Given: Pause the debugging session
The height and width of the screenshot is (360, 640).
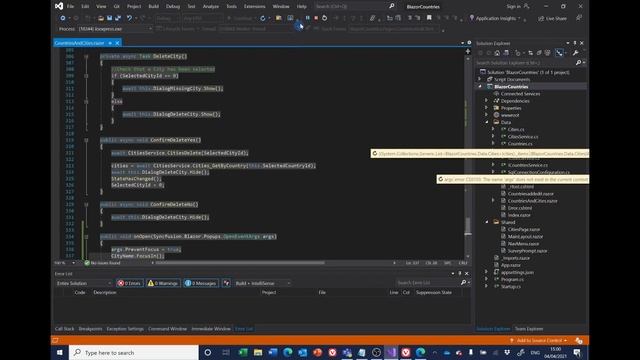Looking at the screenshot, I should pos(308,18).
